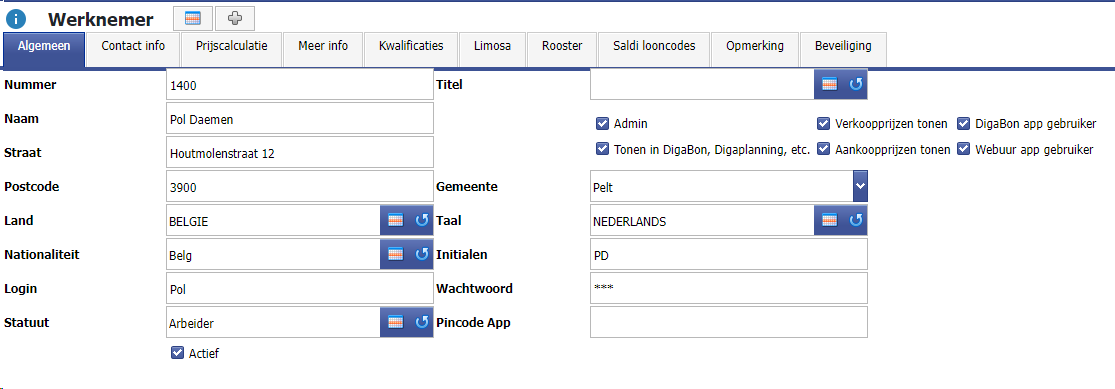Click the Nummer field containing 1400
Viewport: 1115px width, 389px height.
pyautogui.click(x=299, y=85)
